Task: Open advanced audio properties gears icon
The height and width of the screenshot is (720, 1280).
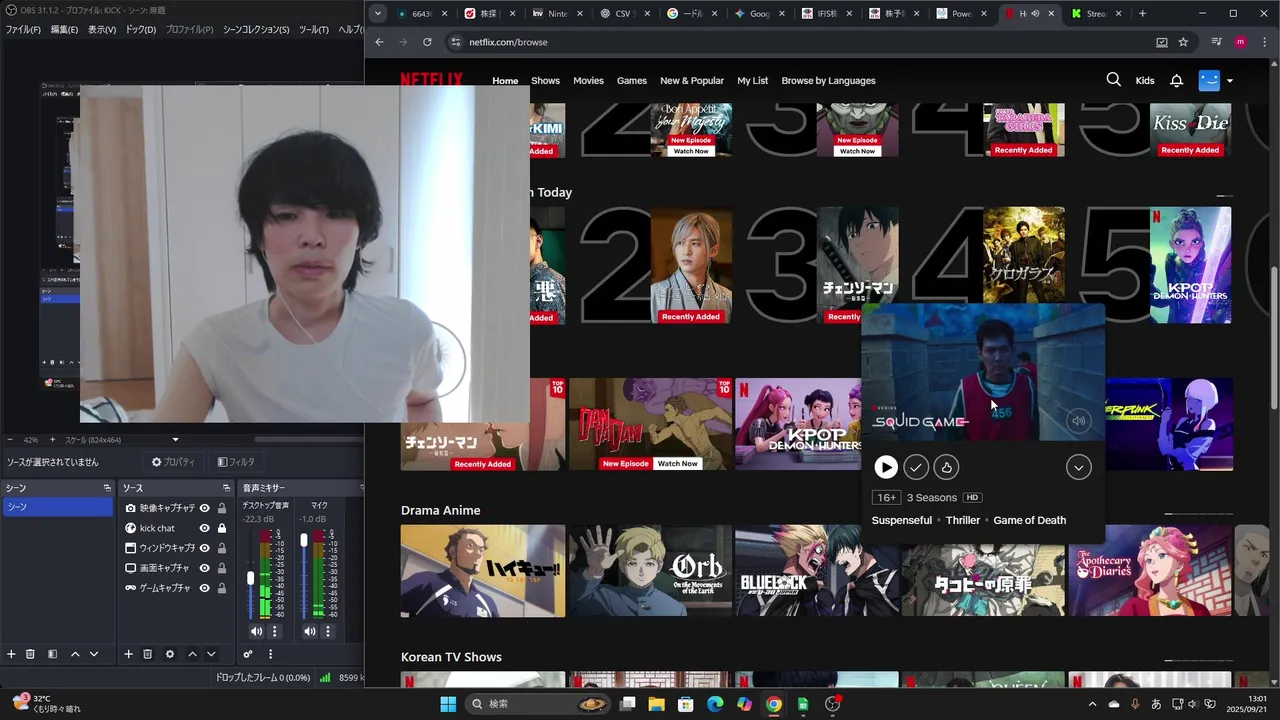Action: 248,654
